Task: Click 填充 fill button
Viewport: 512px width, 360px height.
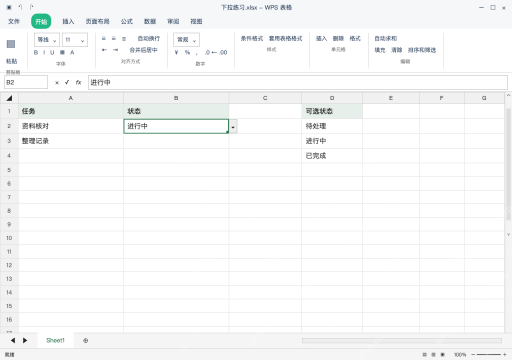Action: point(380,50)
